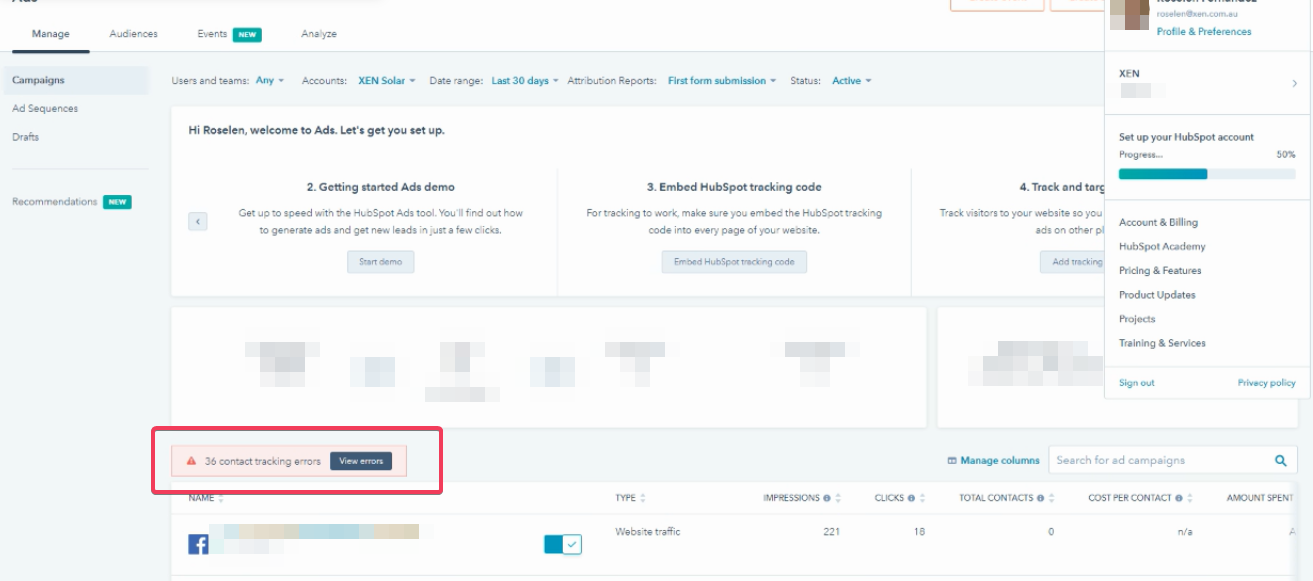Open Drafts in the sidebar
Screen dimensions: 1313x581
(26, 137)
